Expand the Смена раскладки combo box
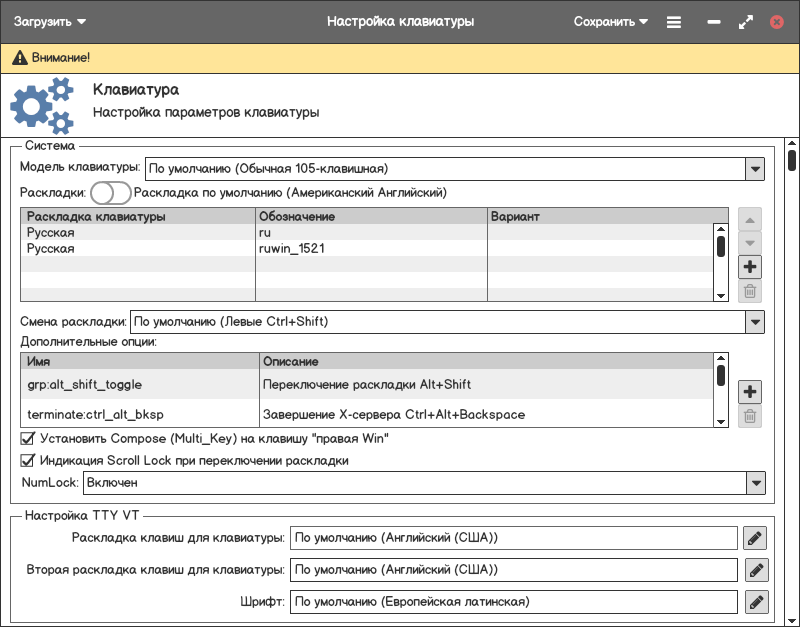The width and height of the screenshot is (800, 627). [x=755, y=322]
